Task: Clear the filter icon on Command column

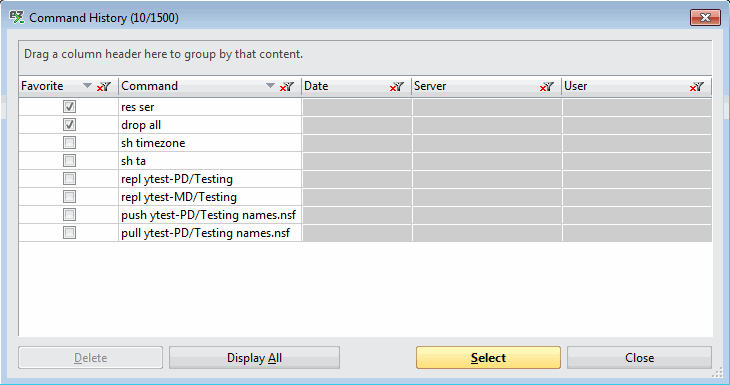Action: (x=287, y=86)
